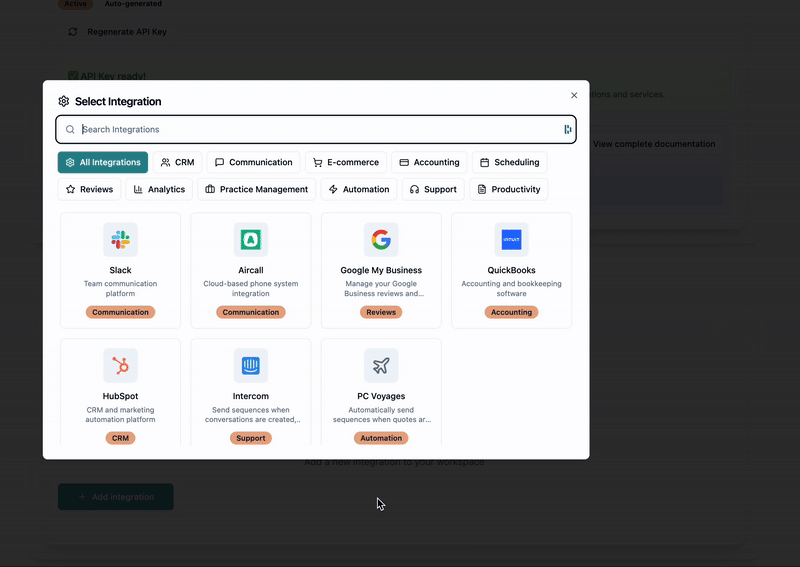Click the Automation badge on PC Voyages
800x567 pixels.
pyautogui.click(x=381, y=438)
